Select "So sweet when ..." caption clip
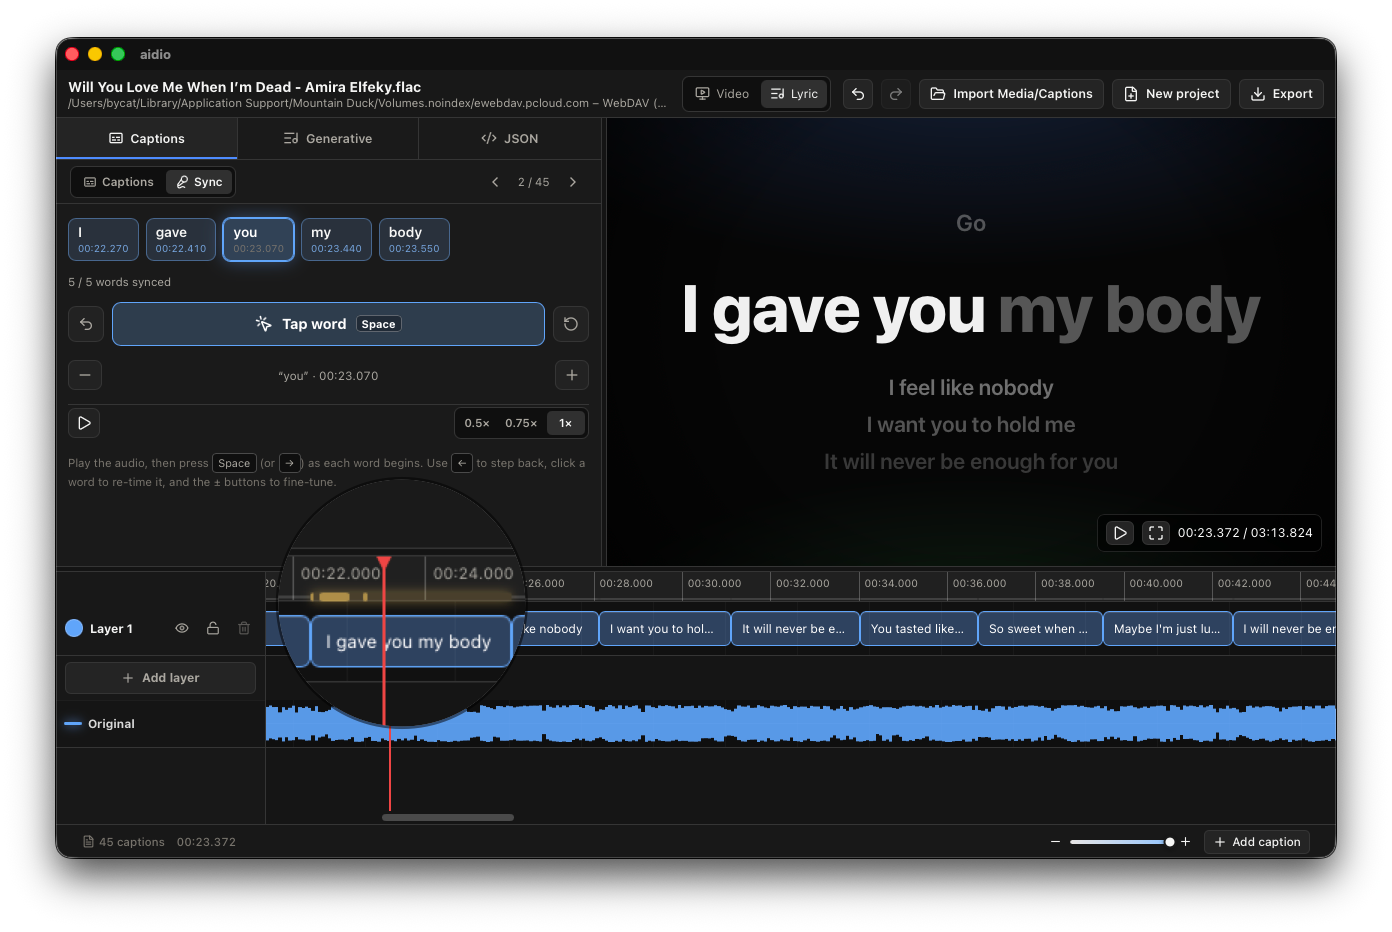 (1040, 629)
